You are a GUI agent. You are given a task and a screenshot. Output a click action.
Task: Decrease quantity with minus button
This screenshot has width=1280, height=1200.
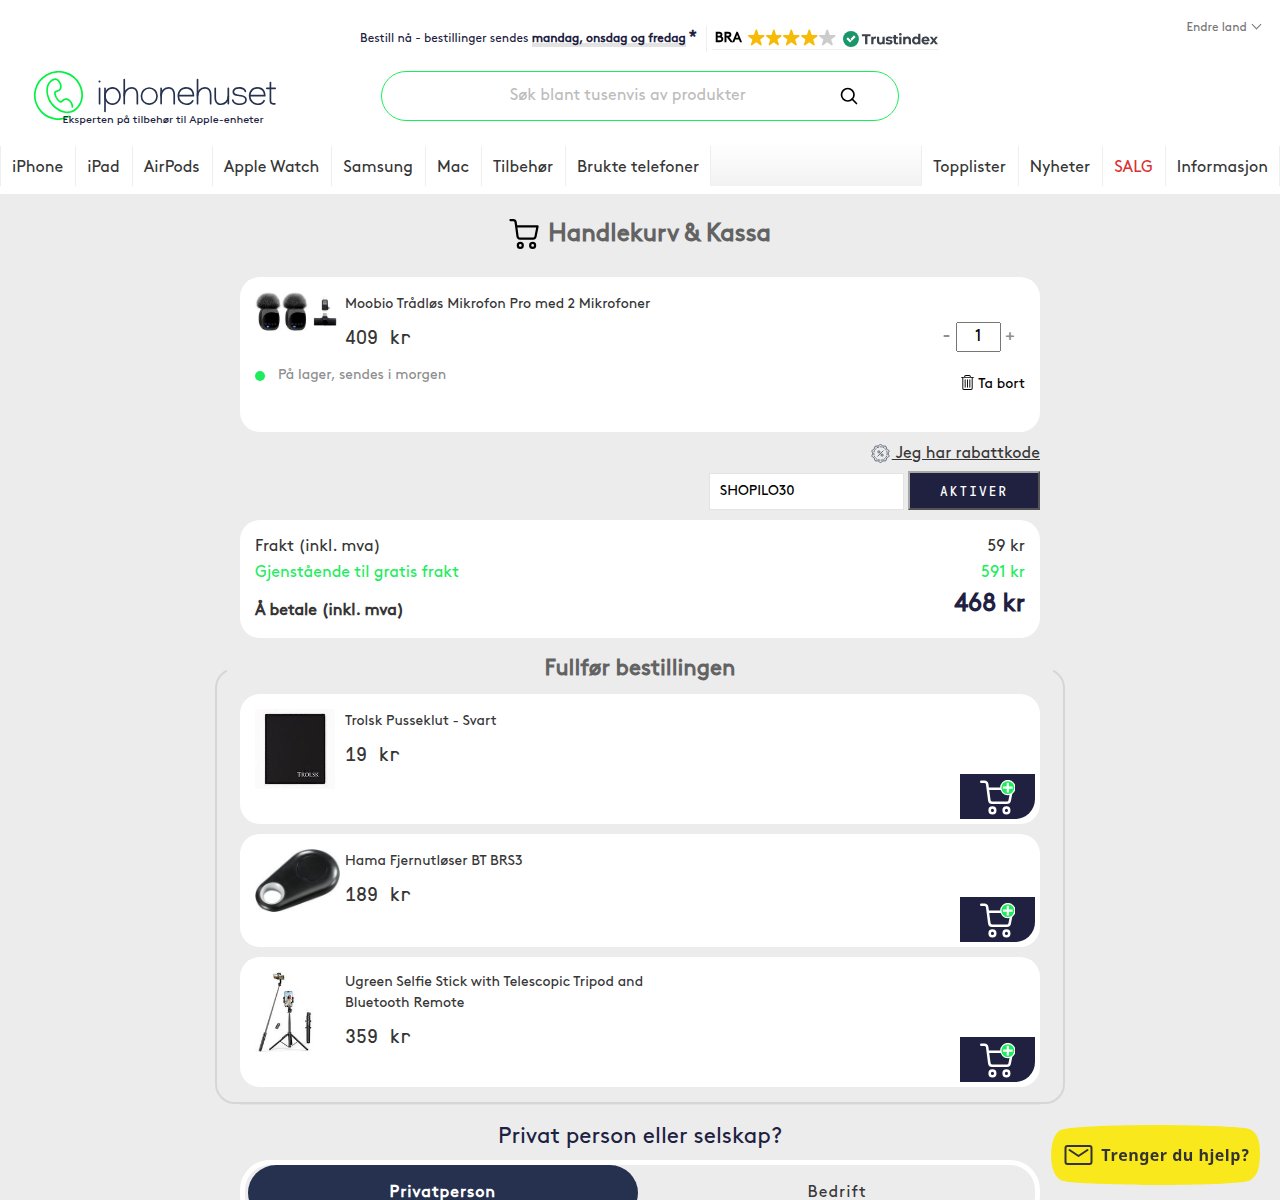[946, 336]
